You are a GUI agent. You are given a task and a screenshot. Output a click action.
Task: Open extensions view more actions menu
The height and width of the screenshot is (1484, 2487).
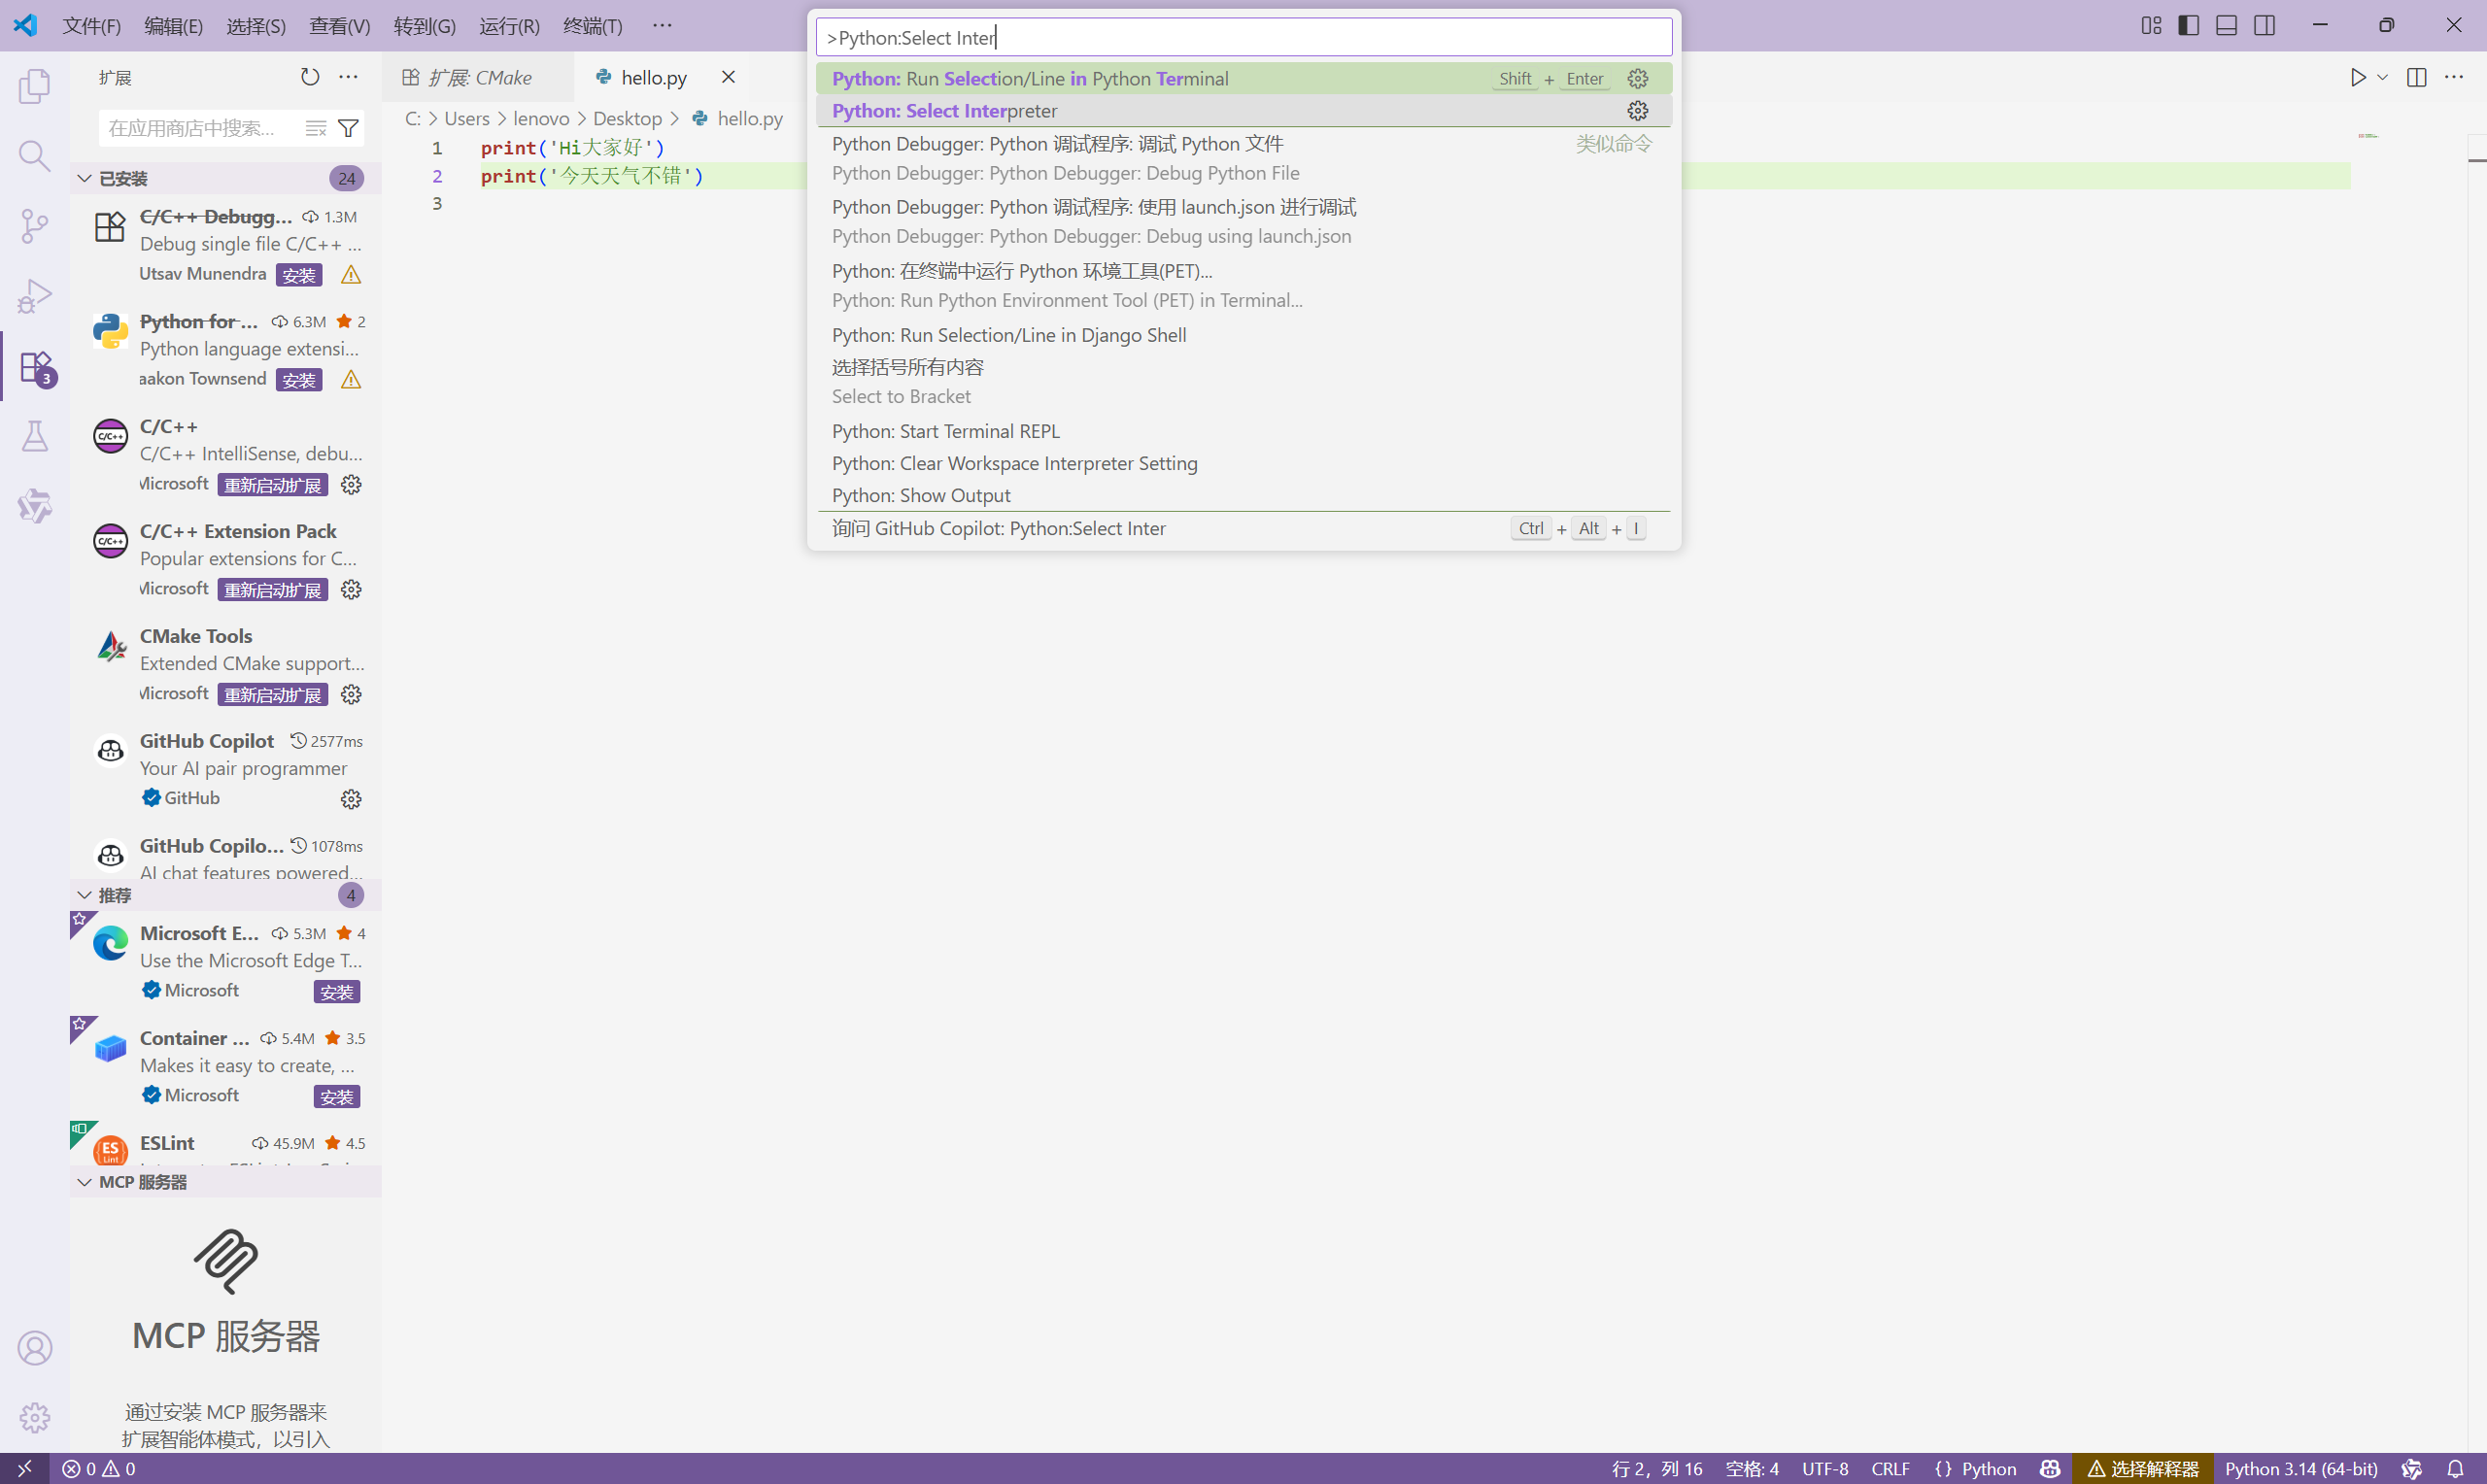[348, 77]
